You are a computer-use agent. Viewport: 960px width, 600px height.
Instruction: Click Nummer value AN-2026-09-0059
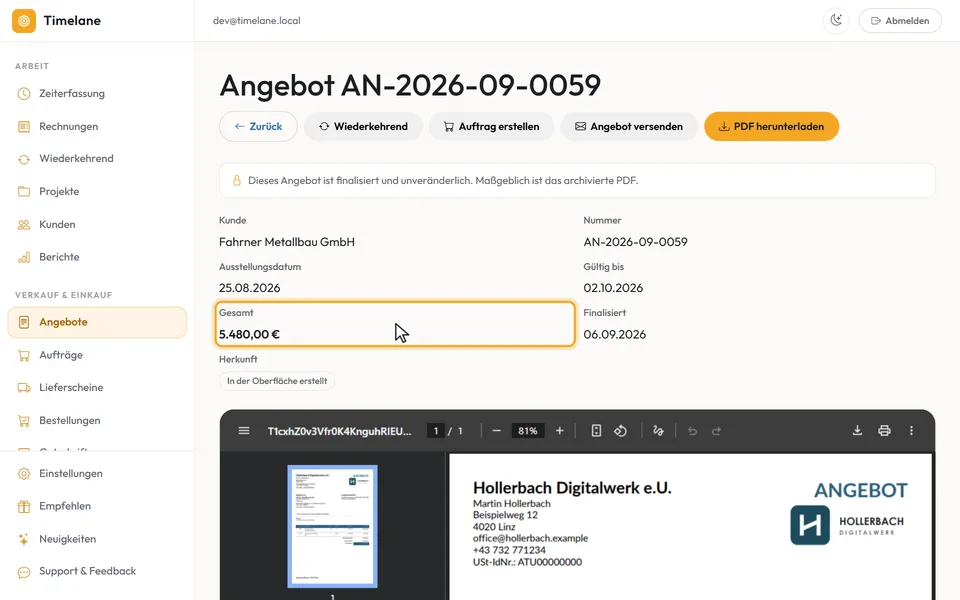[635, 242]
